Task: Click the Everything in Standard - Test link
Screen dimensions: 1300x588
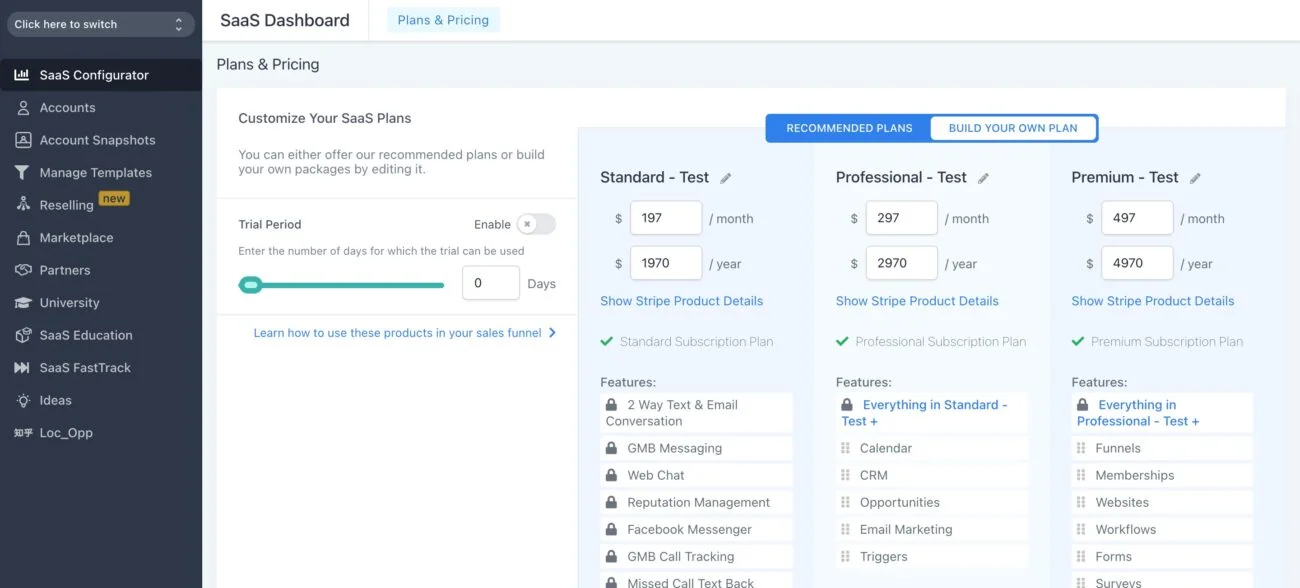Action: (930, 412)
